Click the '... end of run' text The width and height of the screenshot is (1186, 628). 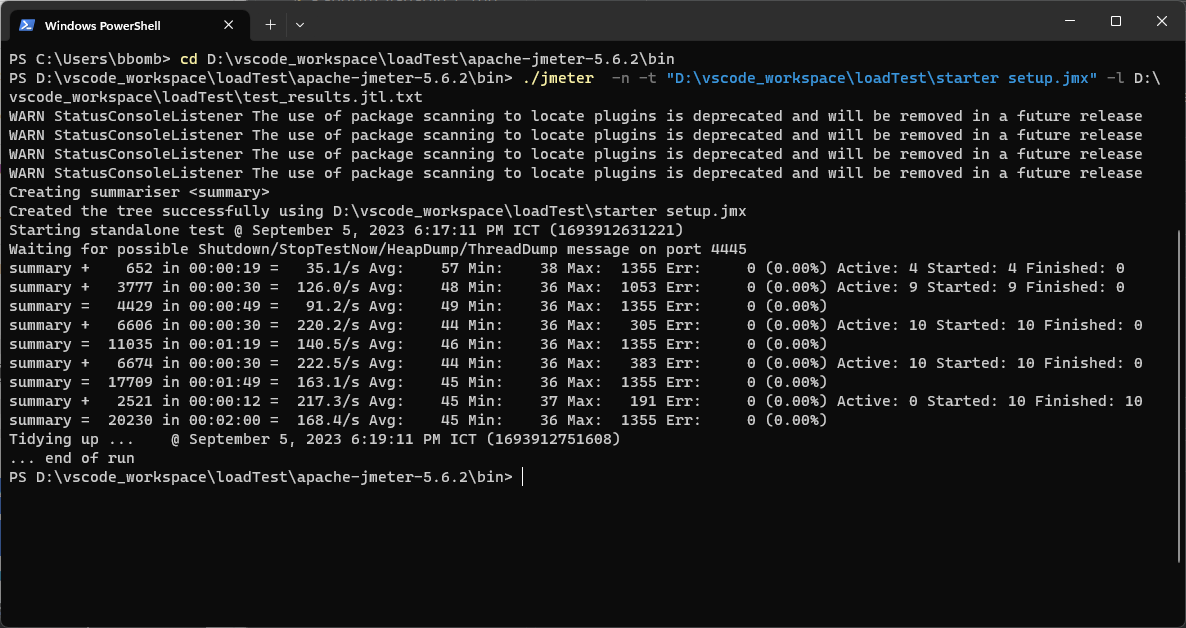pos(72,459)
